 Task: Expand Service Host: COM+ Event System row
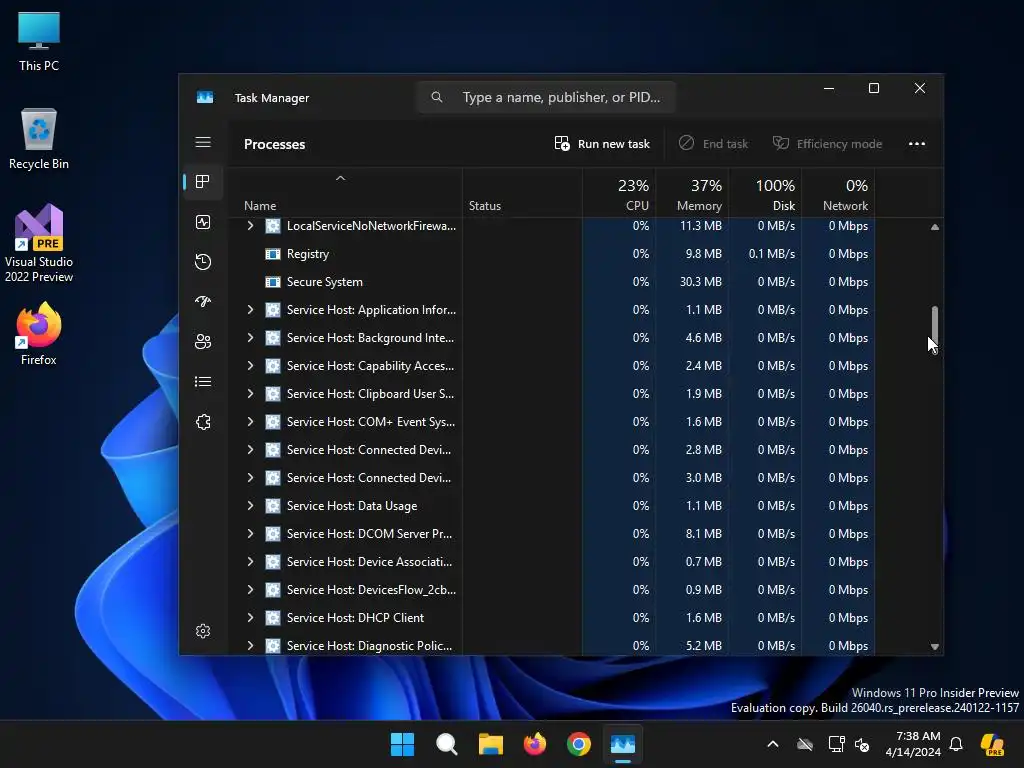pos(250,422)
